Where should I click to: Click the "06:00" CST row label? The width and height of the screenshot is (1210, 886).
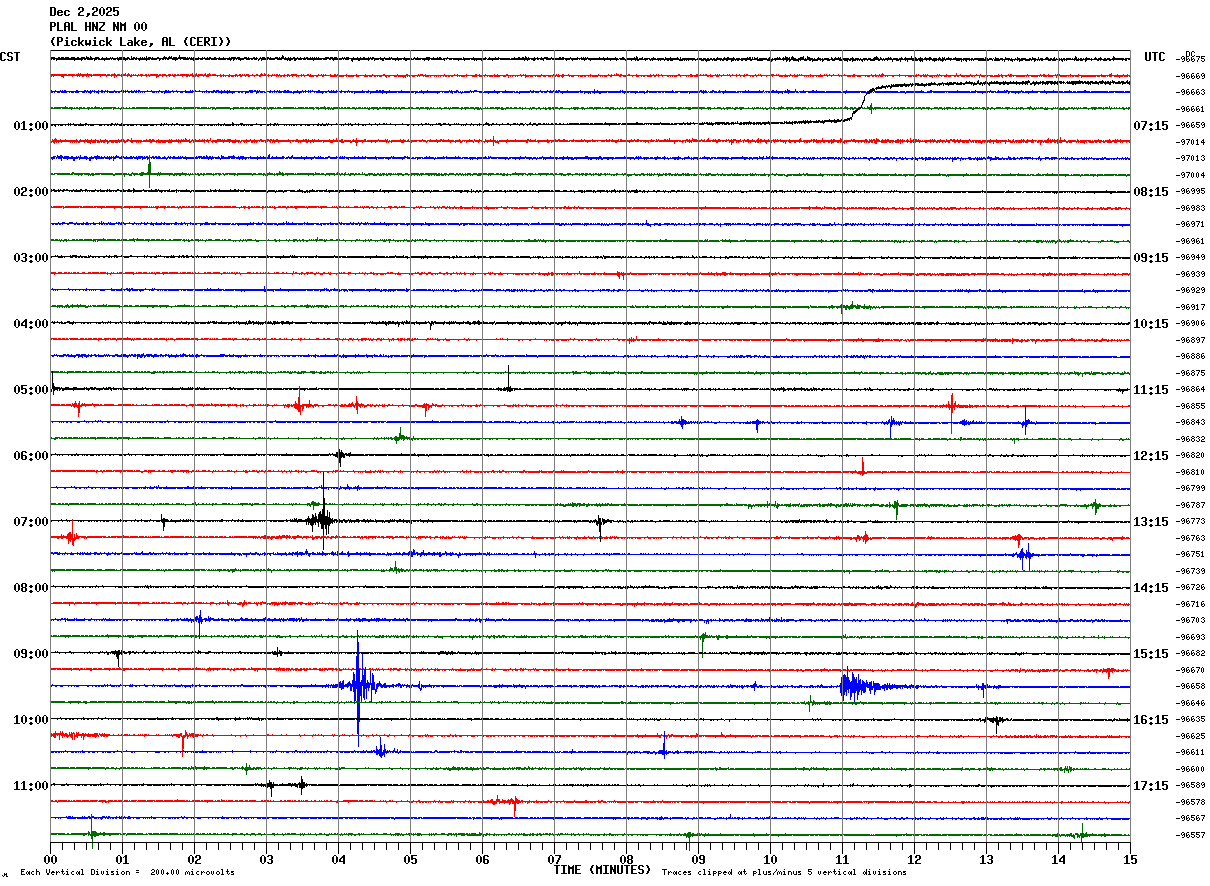[x=31, y=456]
